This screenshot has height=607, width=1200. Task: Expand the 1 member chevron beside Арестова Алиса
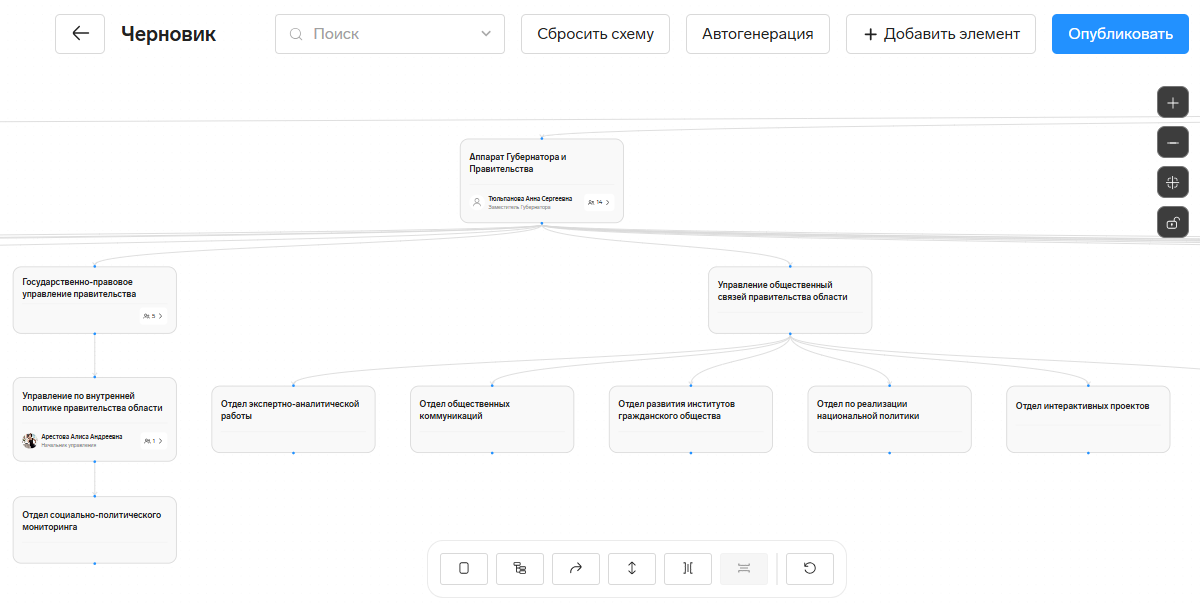[160, 440]
